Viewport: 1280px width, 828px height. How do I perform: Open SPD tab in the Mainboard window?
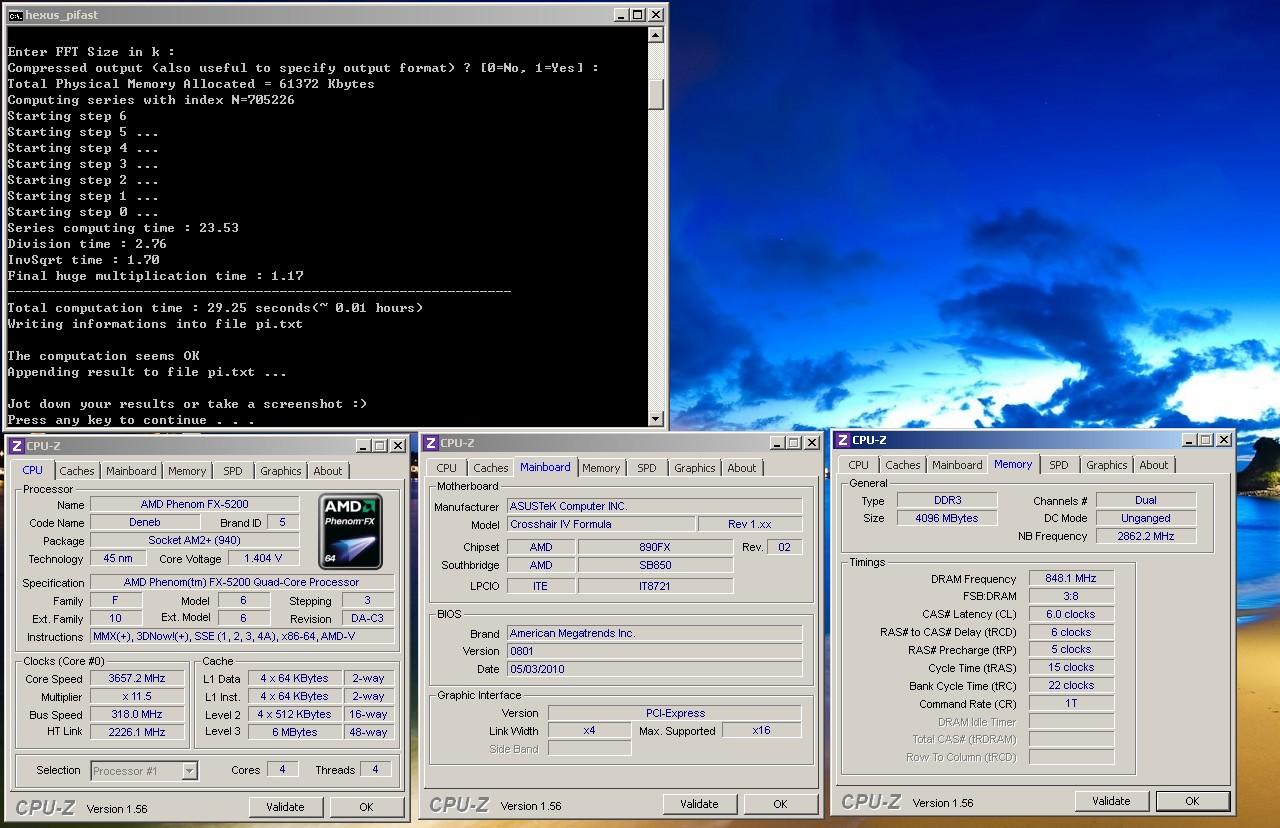coord(647,468)
